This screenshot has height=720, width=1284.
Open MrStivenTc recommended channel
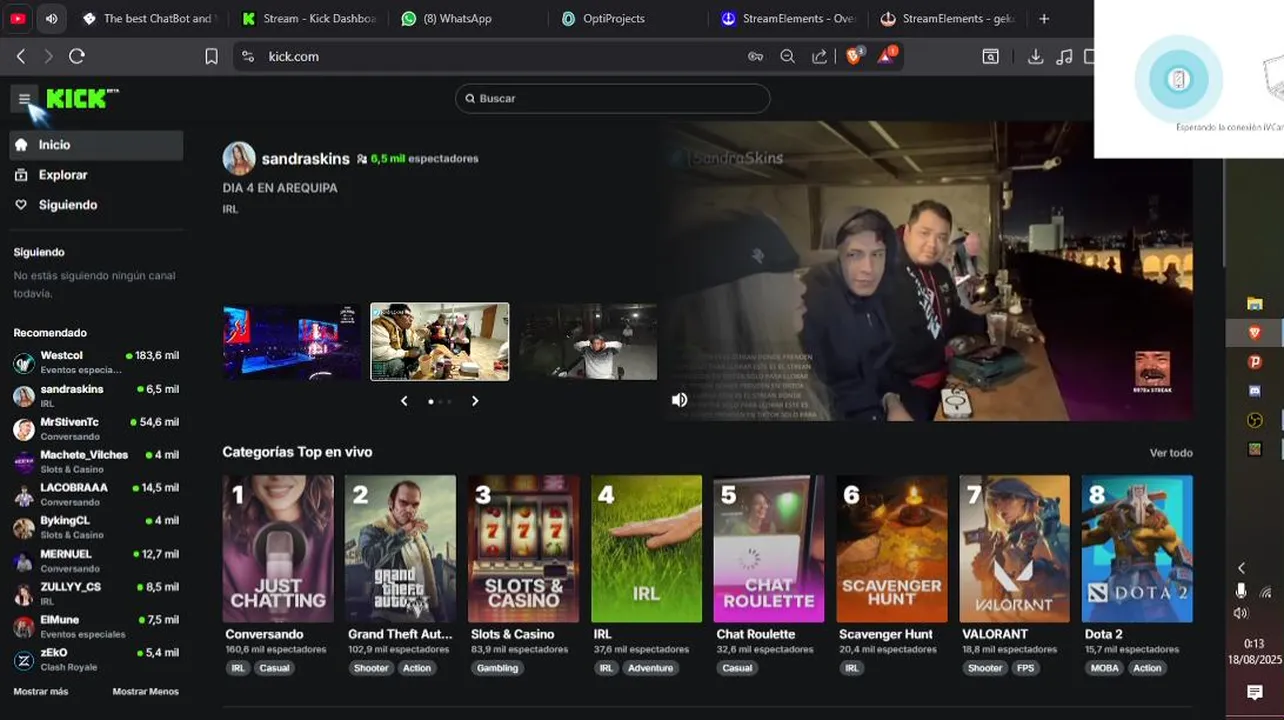pos(96,428)
